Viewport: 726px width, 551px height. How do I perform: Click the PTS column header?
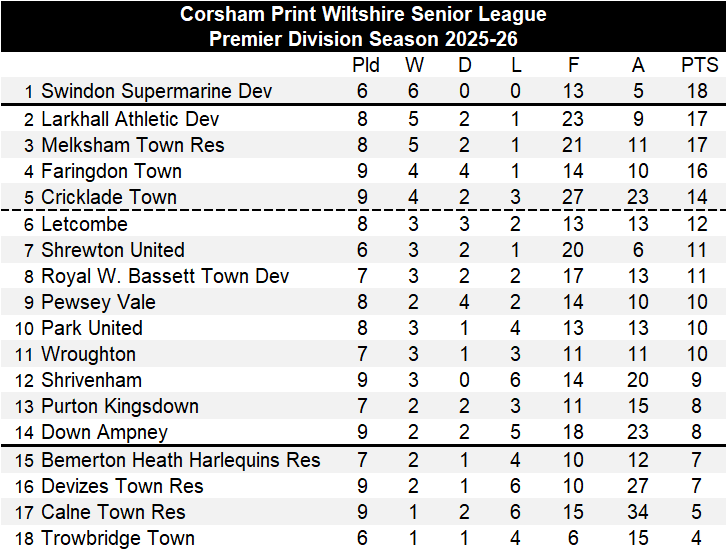click(x=699, y=65)
